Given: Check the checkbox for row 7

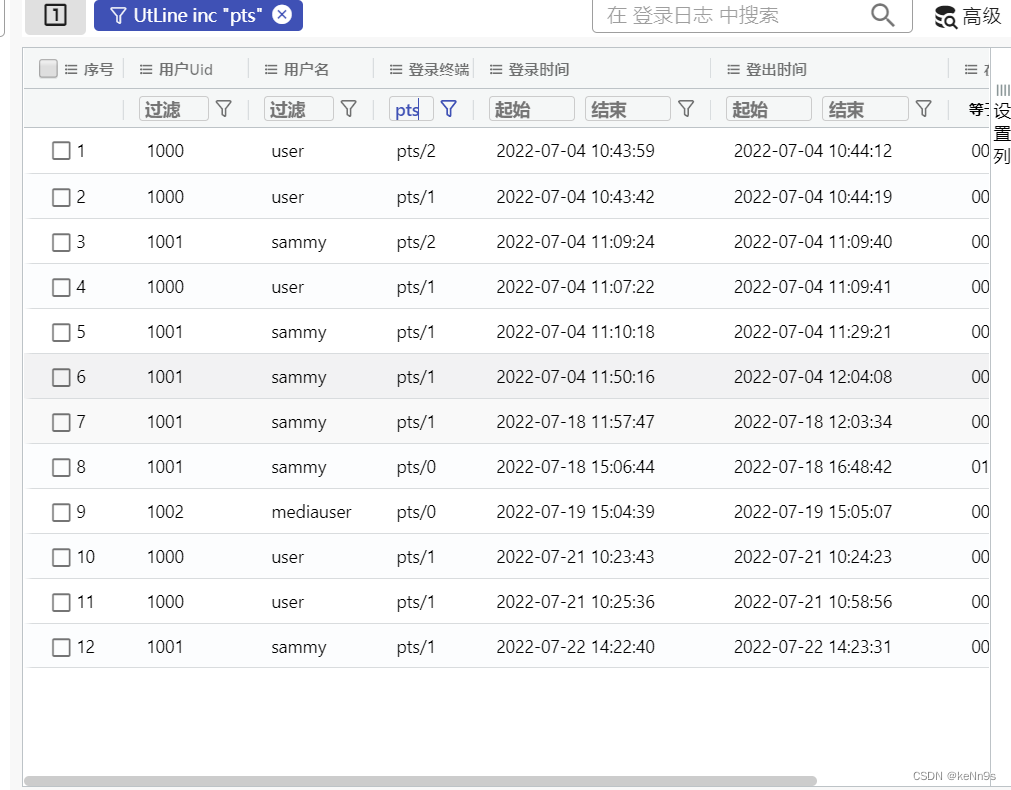Looking at the screenshot, I should point(61,422).
